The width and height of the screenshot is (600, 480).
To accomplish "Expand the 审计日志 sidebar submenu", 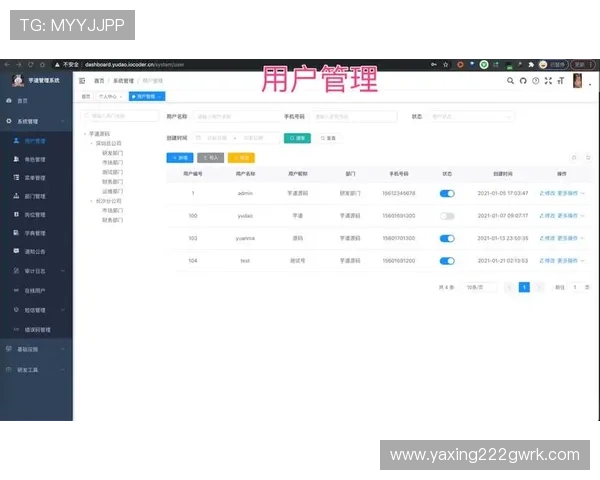I will click(x=36, y=271).
